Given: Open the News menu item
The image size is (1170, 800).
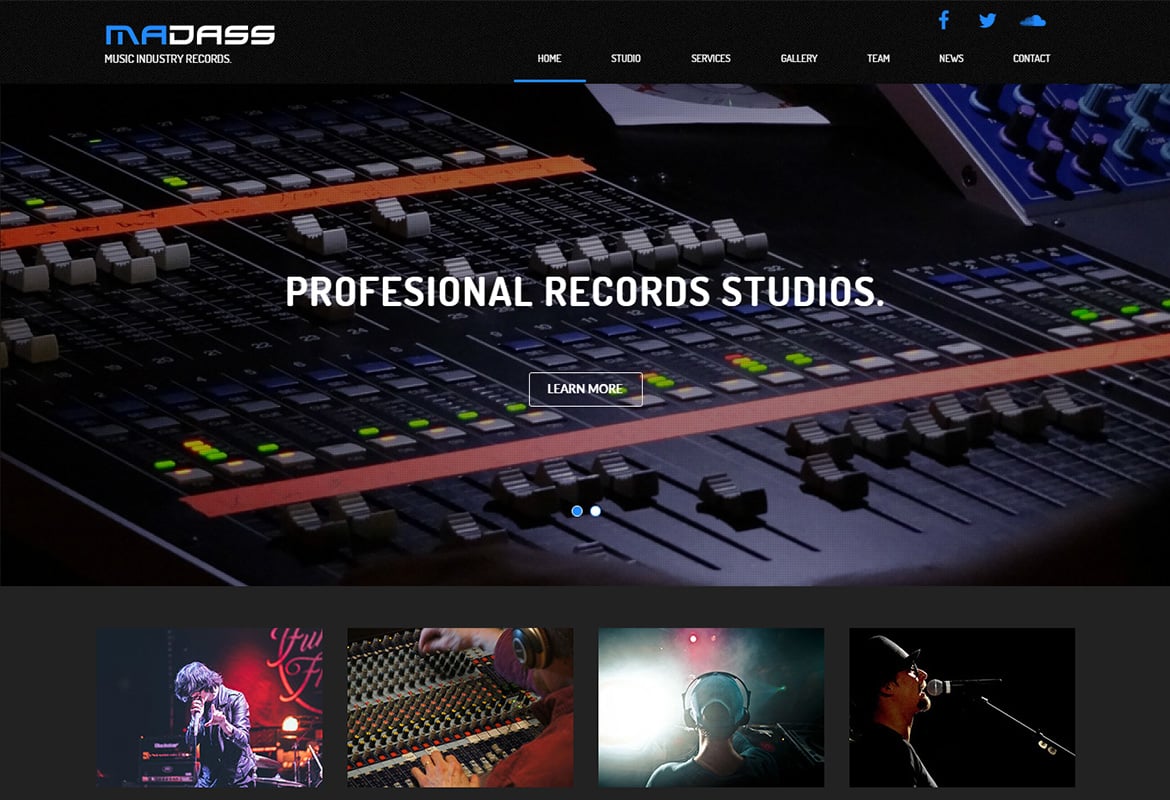Looking at the screenshot, I should 951,58.
